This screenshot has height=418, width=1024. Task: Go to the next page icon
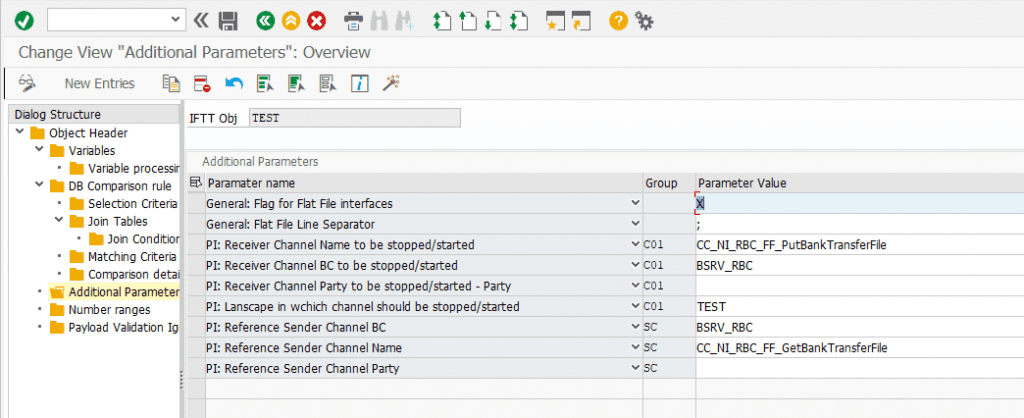(493, 21)
